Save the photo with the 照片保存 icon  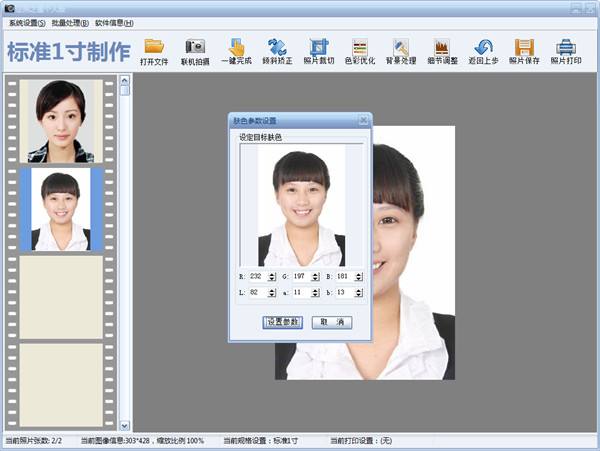coord(524,51)
